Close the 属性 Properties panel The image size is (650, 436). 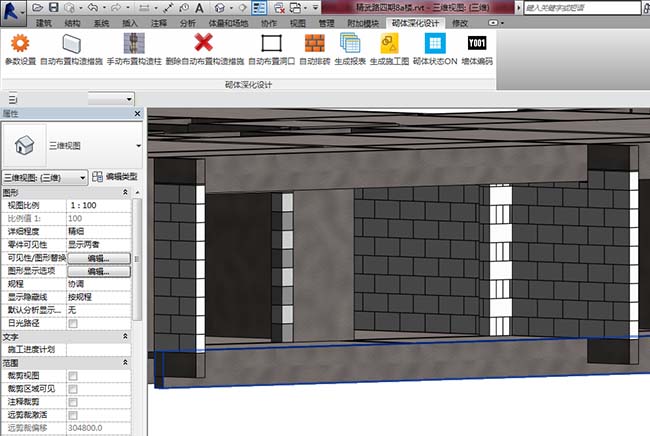(138, 114)
